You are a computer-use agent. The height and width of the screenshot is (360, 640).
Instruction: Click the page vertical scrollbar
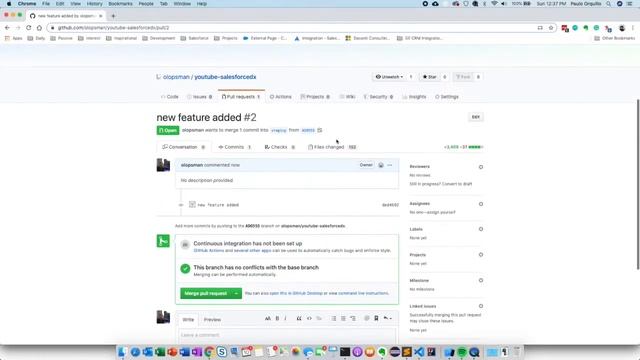coord(638,184)
